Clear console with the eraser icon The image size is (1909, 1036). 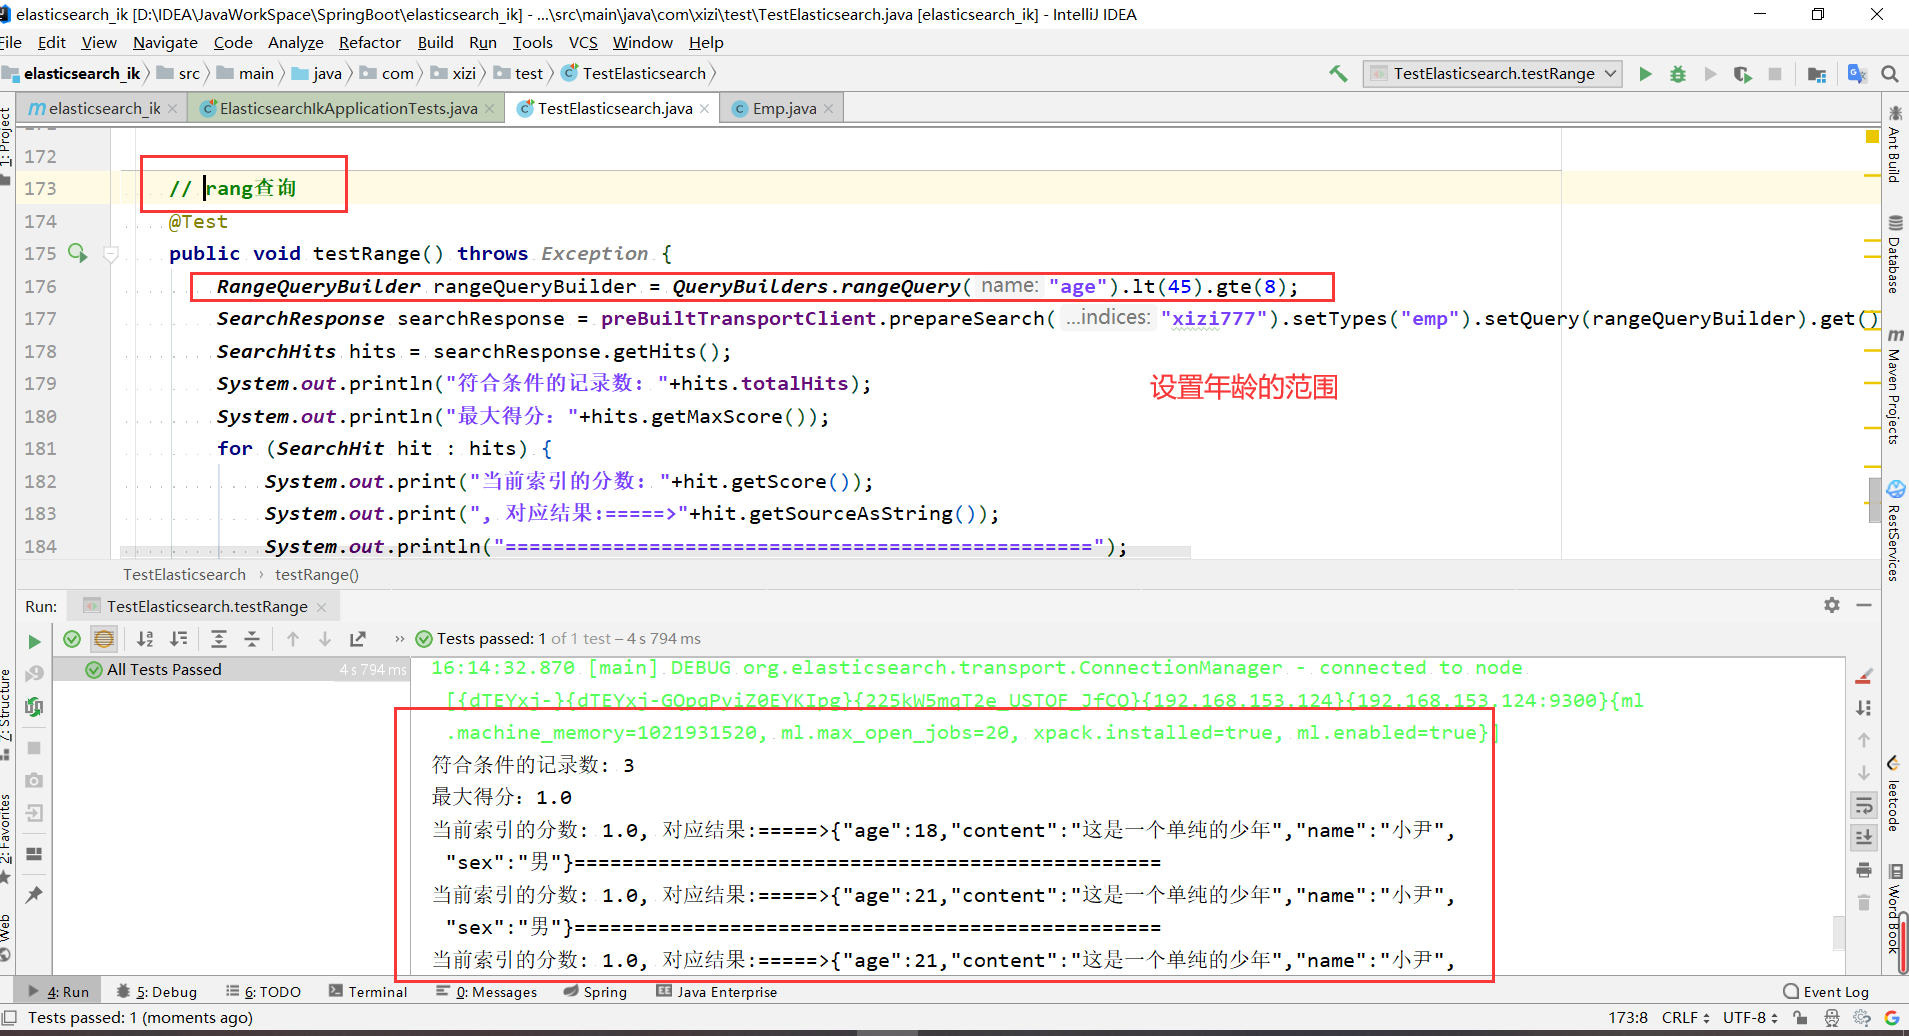1864,676
